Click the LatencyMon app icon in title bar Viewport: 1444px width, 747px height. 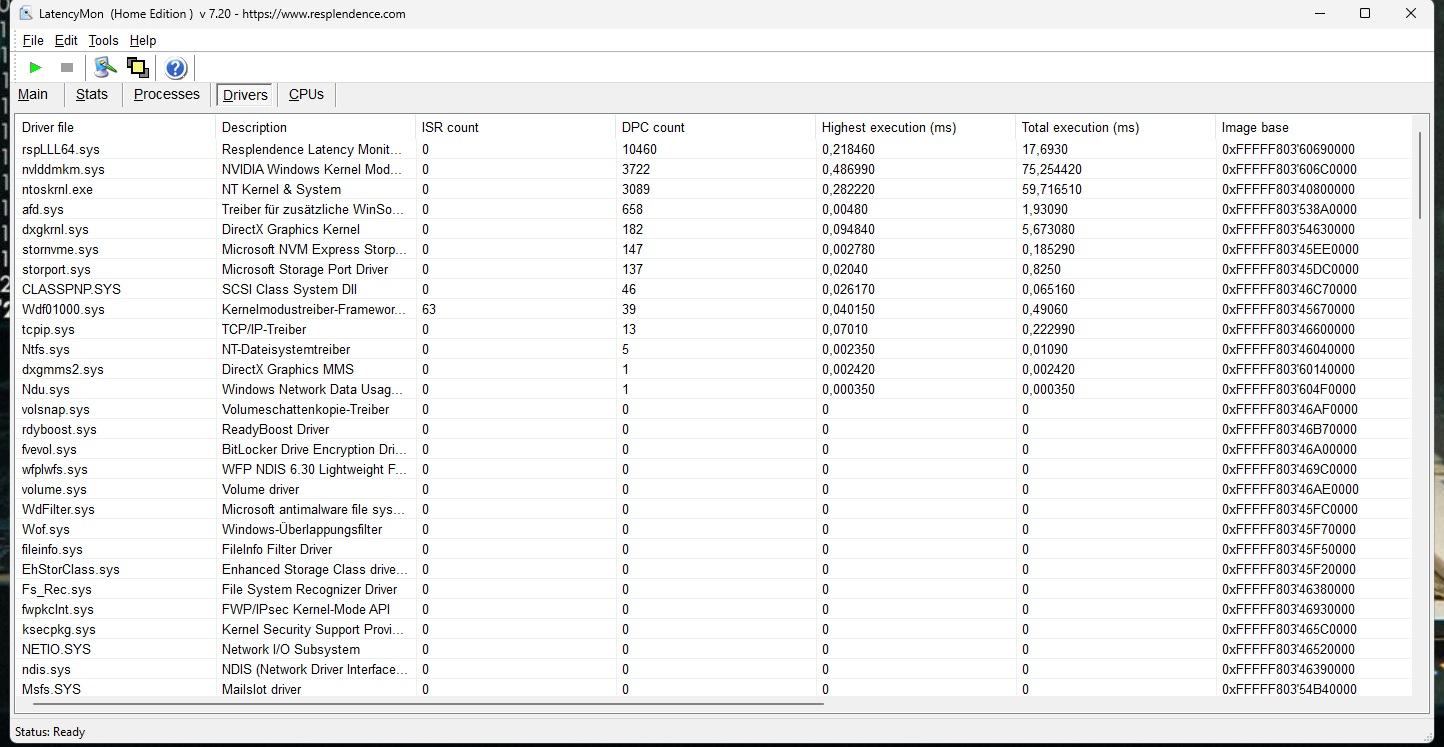26,14
